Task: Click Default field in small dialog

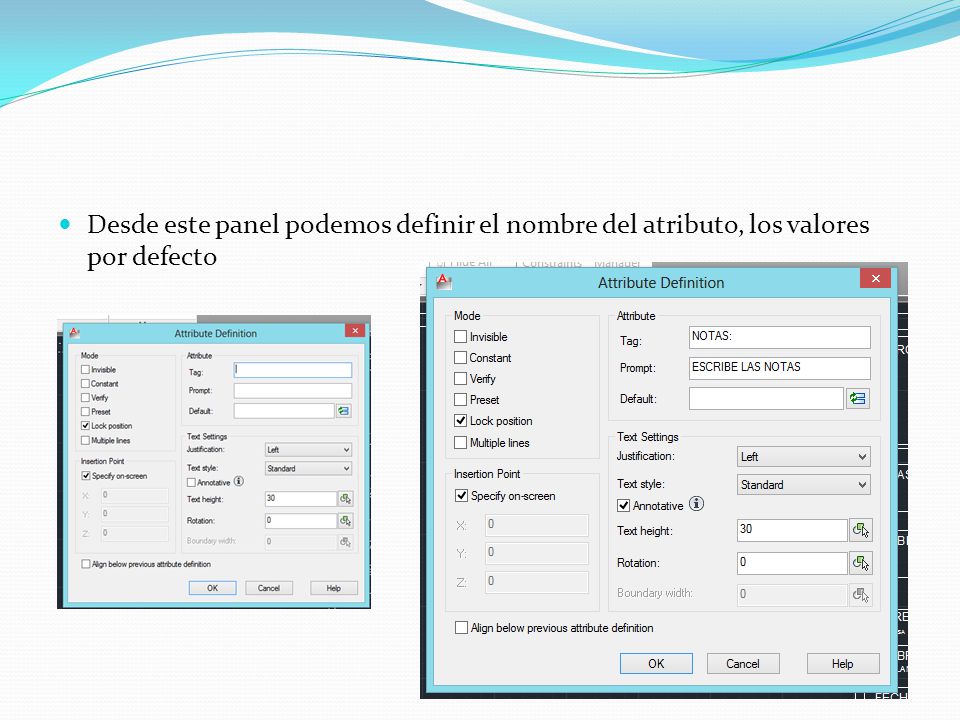Action: coord(284,411)
